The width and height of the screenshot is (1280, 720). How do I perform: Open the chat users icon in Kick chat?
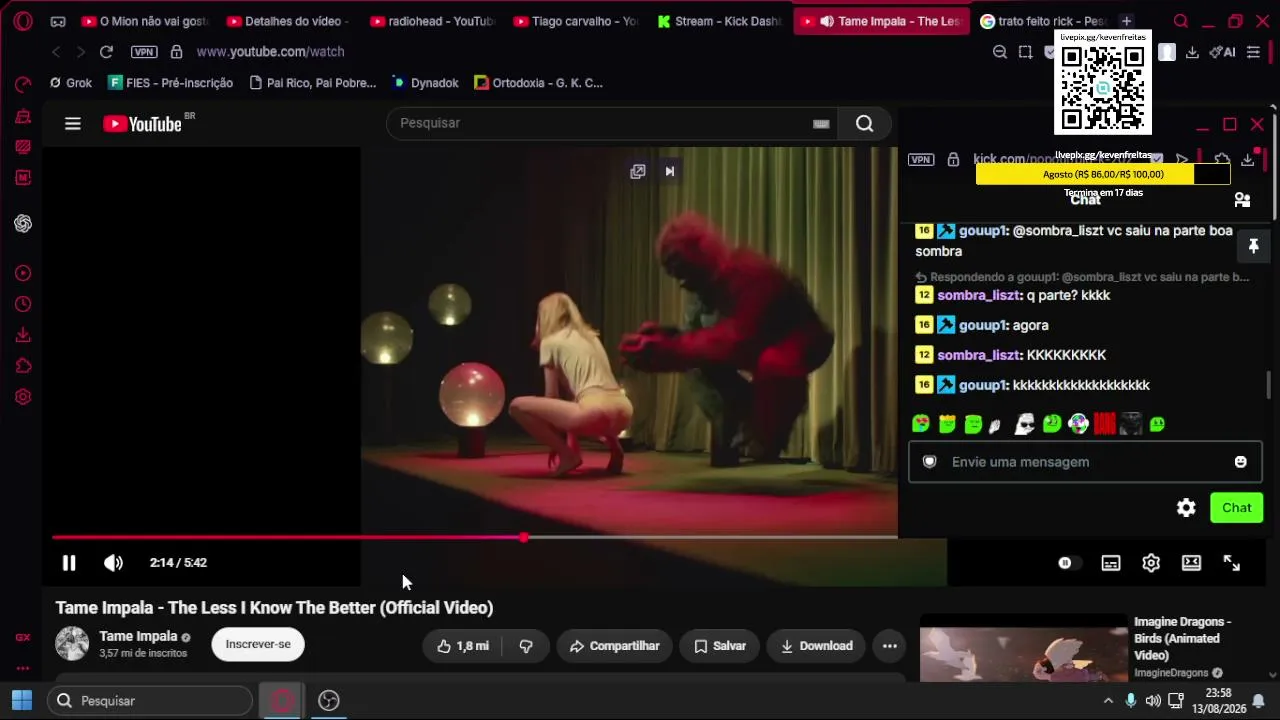pos(1242,200)
